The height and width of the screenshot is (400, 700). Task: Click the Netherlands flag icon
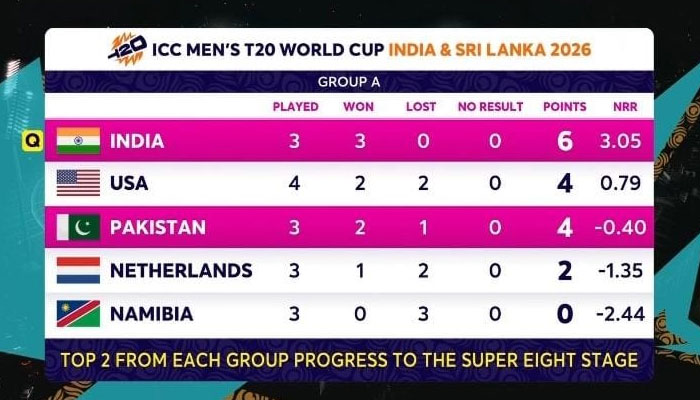click(78, 270)
